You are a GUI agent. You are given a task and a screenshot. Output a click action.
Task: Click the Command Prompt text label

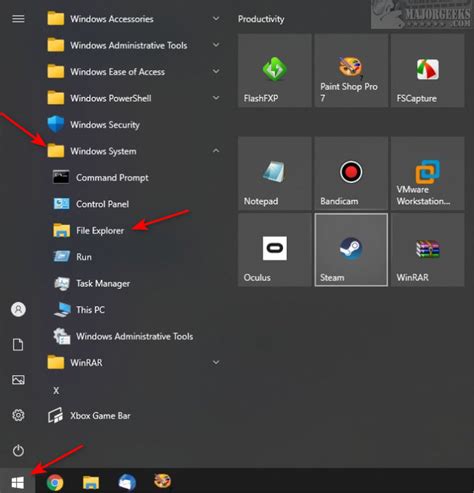click(112, 178)
